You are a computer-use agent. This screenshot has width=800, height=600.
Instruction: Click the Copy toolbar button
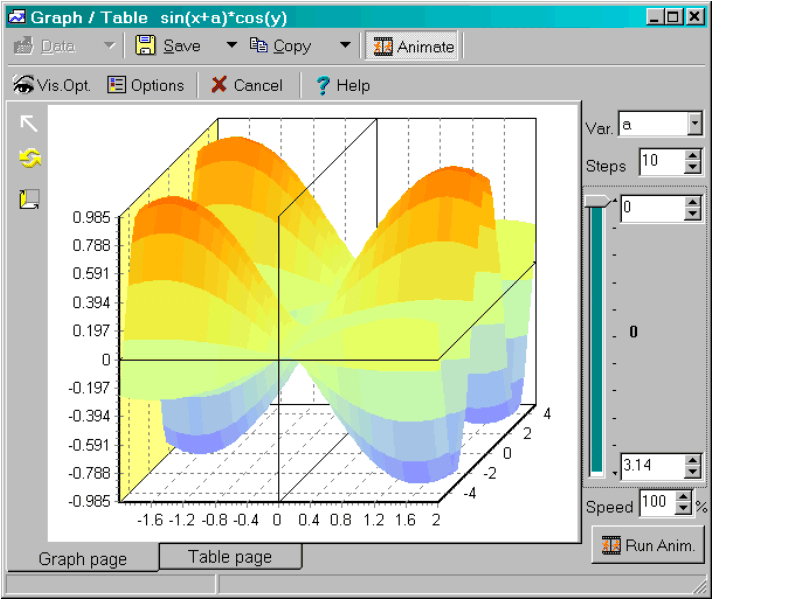(x=280, y=46)
